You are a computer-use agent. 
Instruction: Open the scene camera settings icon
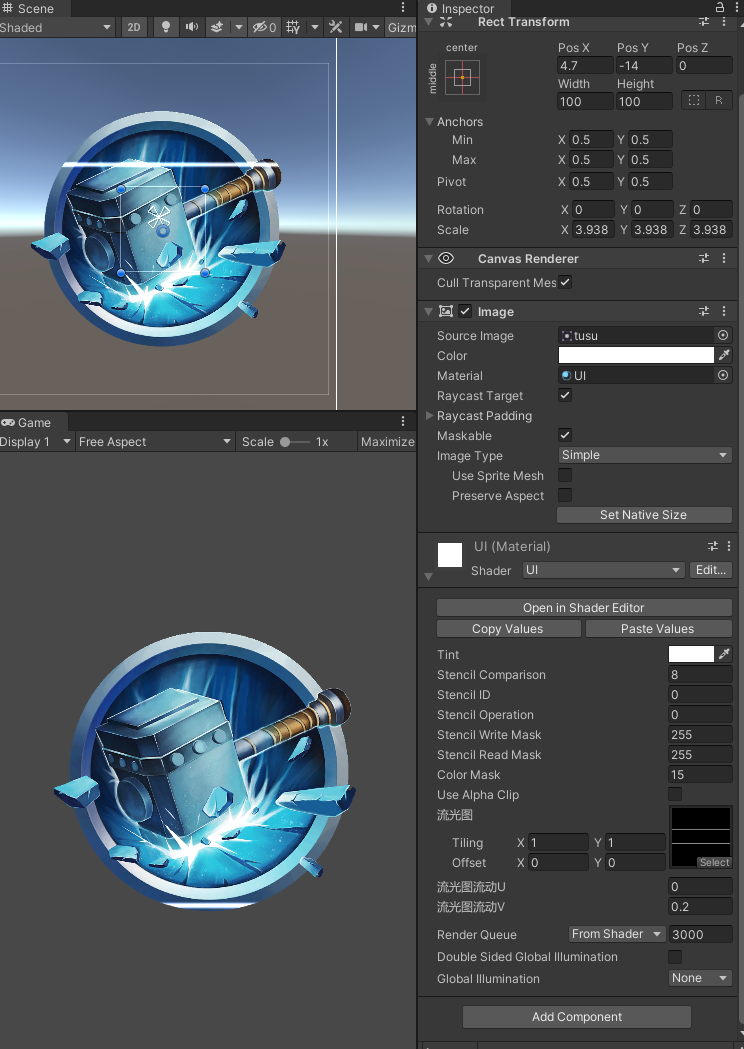[x=361, y=27]
